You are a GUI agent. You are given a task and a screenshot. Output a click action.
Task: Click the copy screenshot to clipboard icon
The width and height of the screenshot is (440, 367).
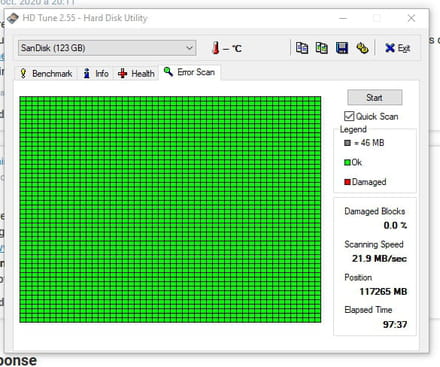tap(322, 48)
